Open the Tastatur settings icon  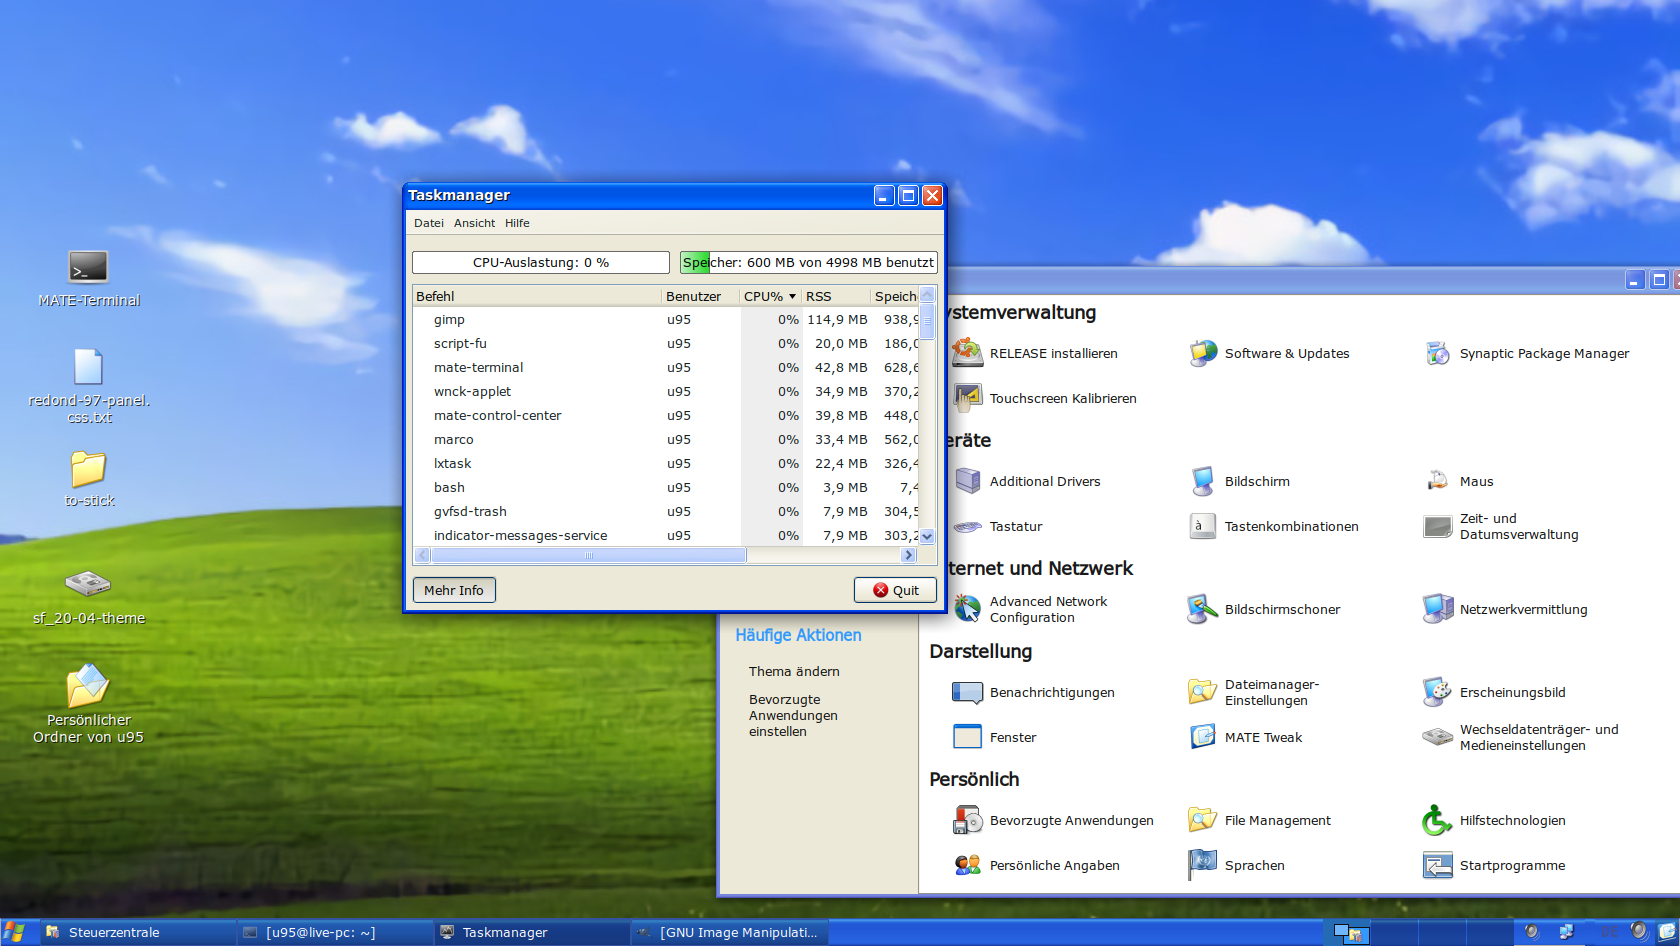[x=967, y=526]
